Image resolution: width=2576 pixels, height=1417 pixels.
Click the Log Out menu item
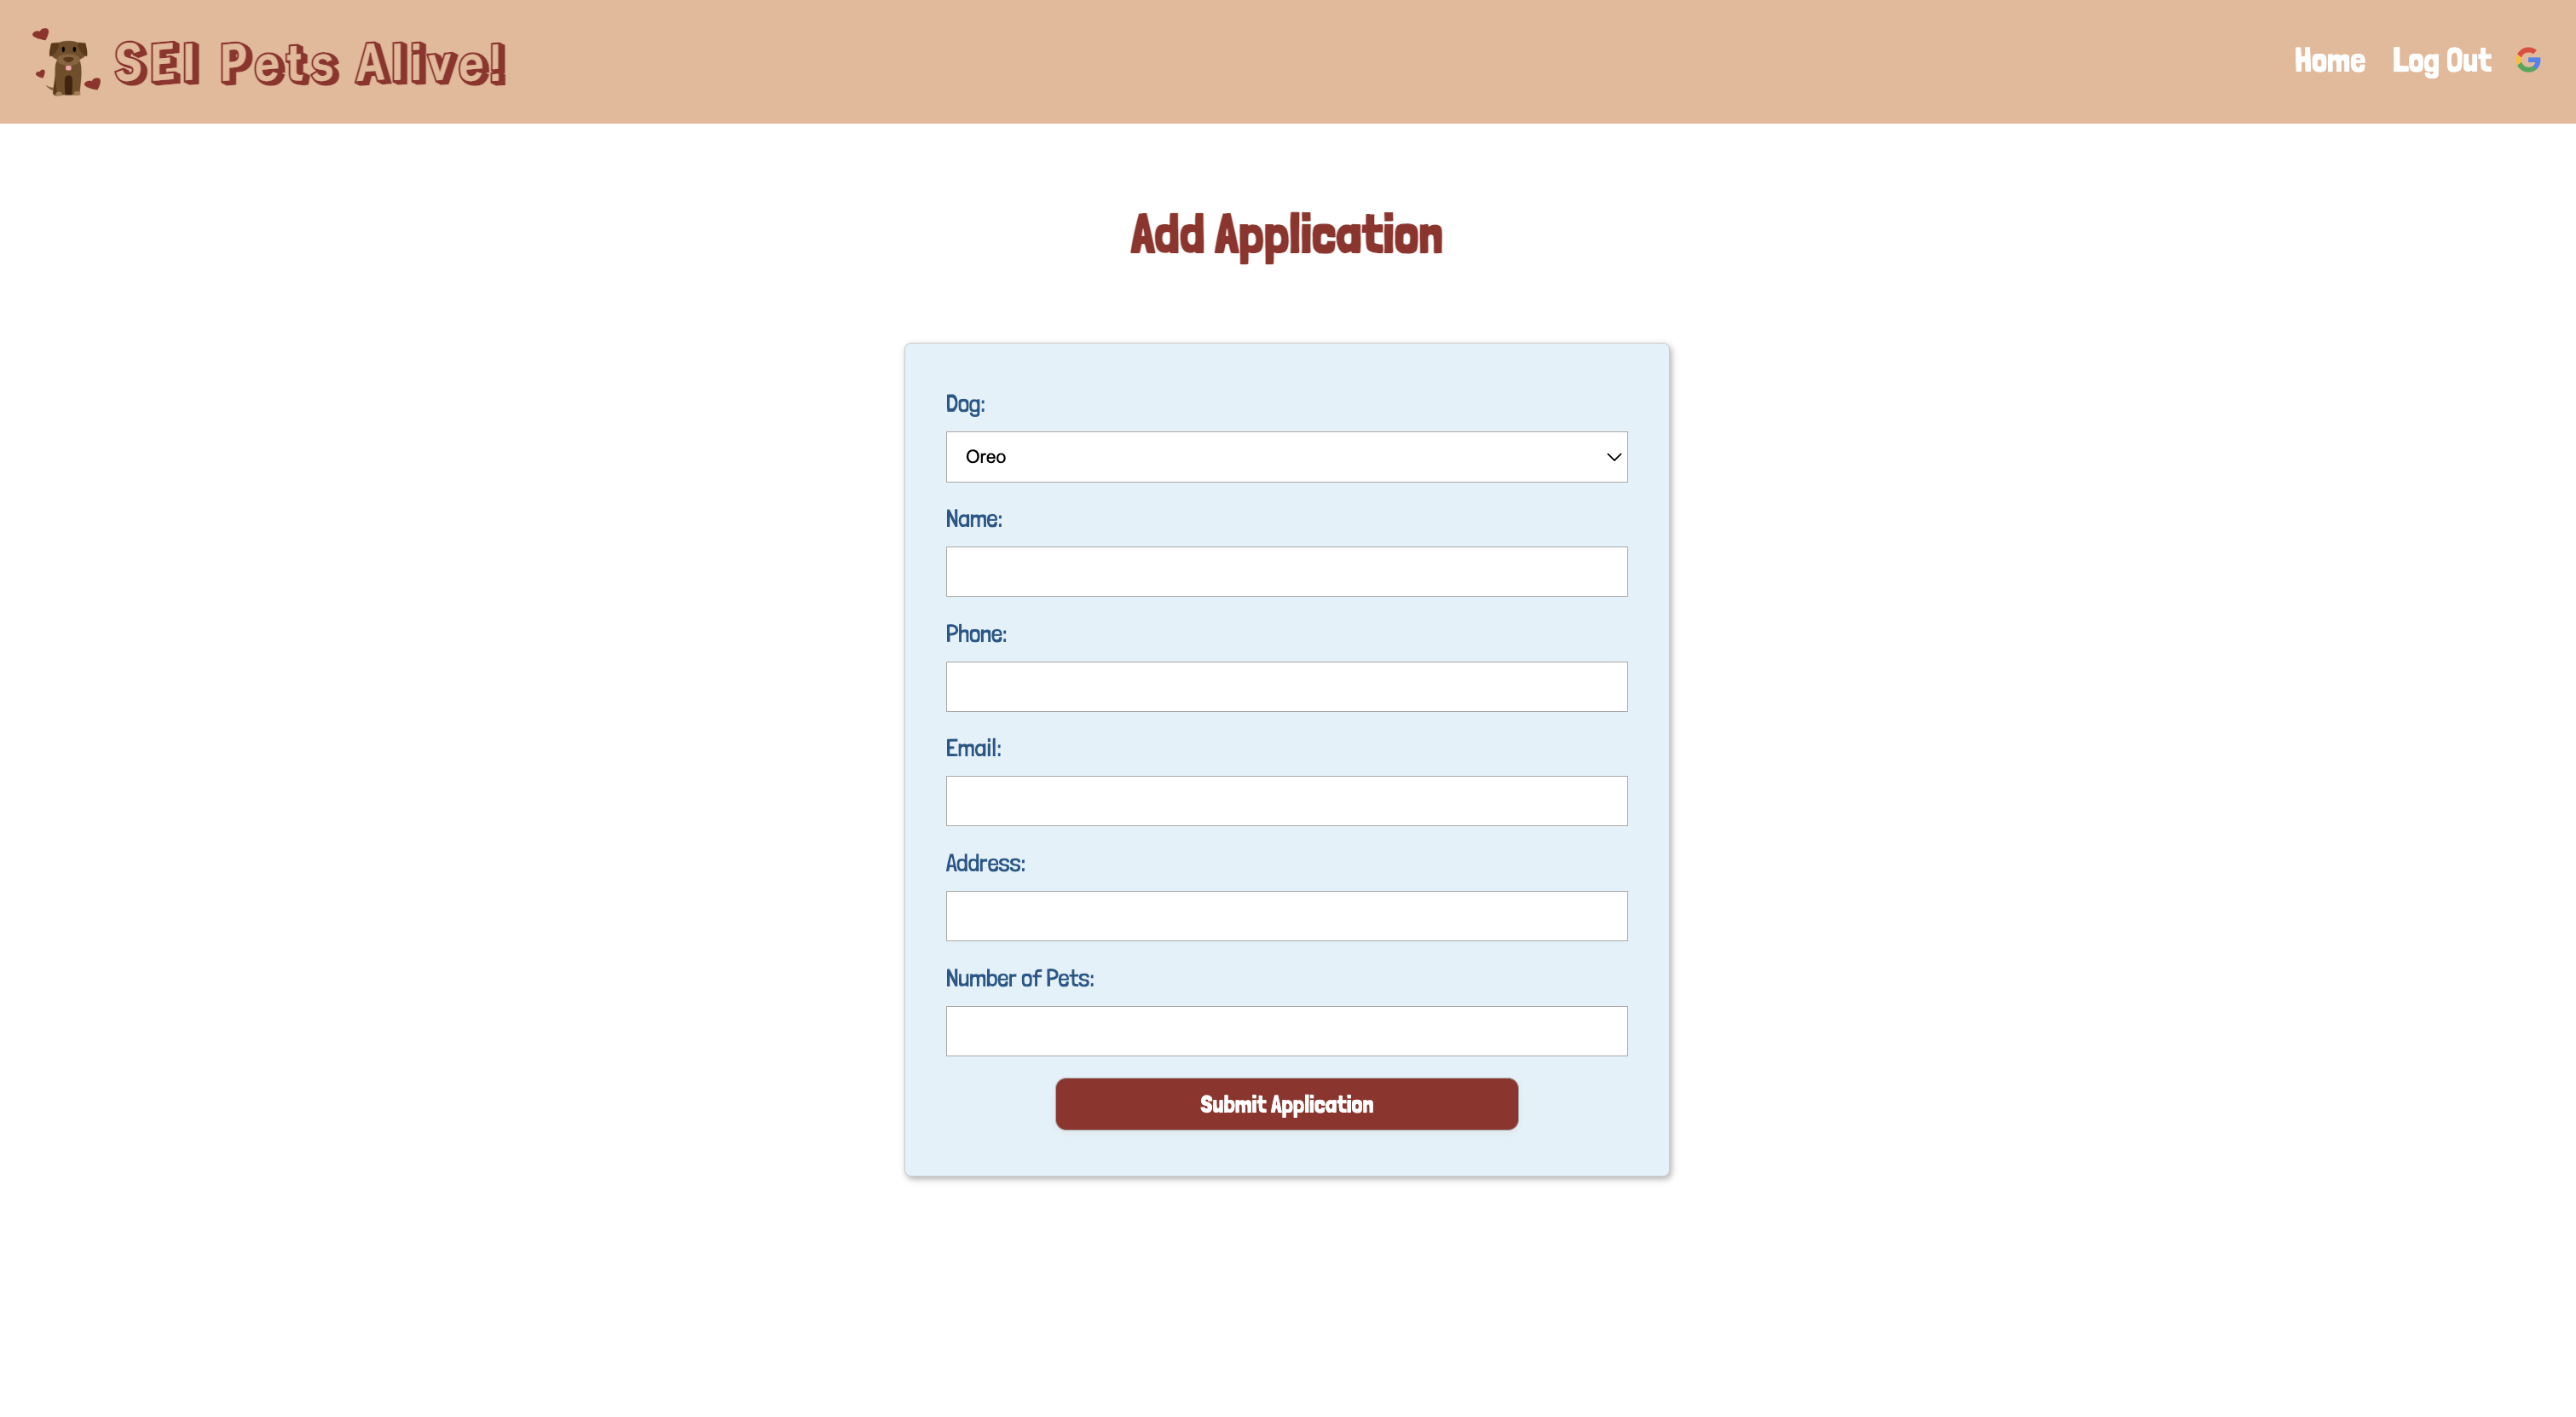2441,60
